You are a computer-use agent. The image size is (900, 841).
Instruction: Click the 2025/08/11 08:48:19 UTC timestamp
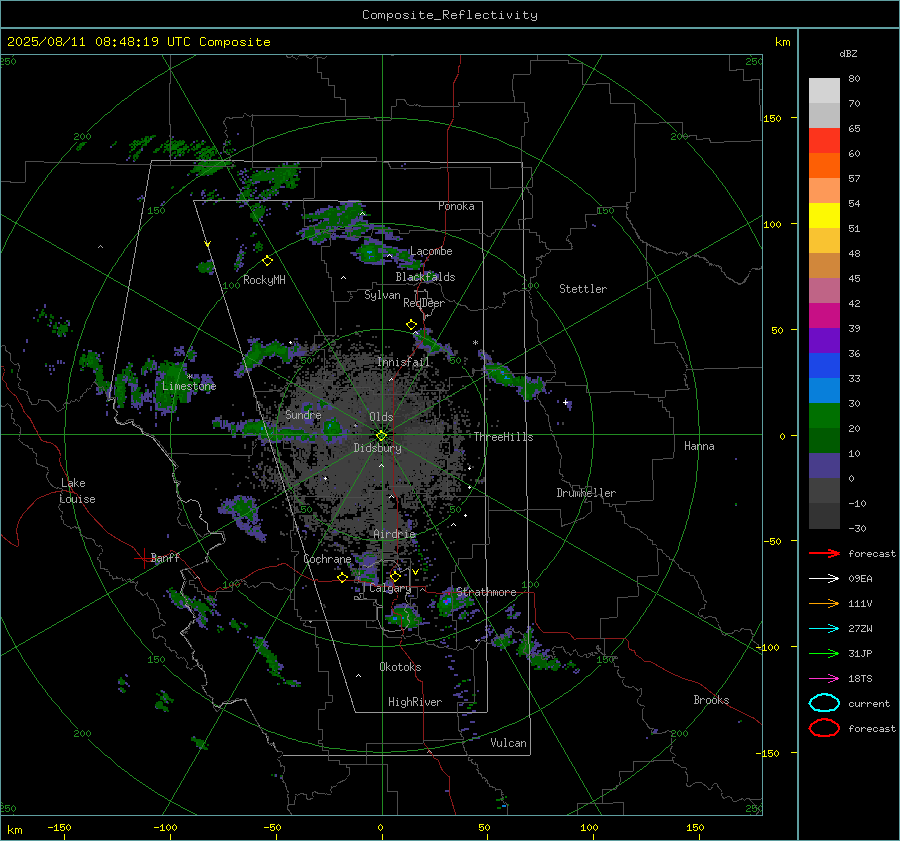[x=99, y=42]
